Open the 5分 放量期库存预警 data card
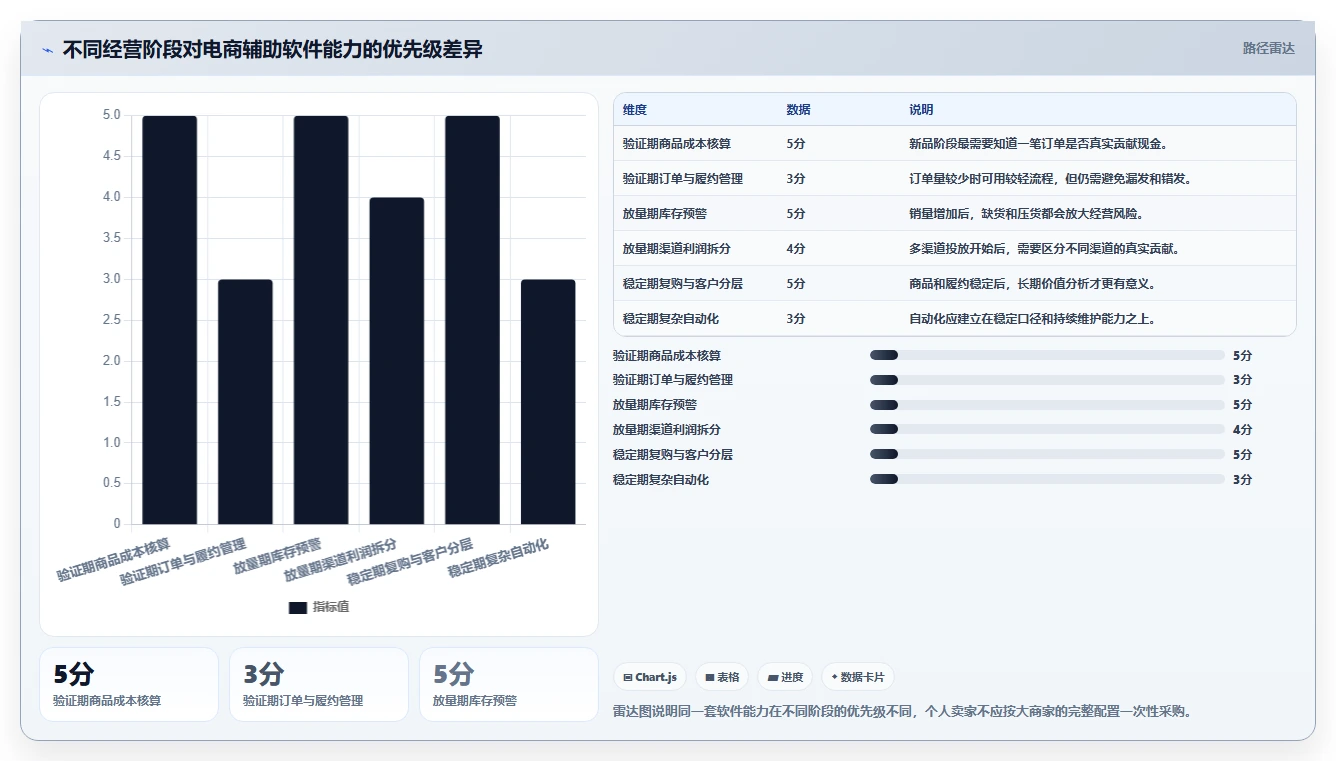Image resolution: width=1336 pixels, height=761 pixels. click(509, 684)
